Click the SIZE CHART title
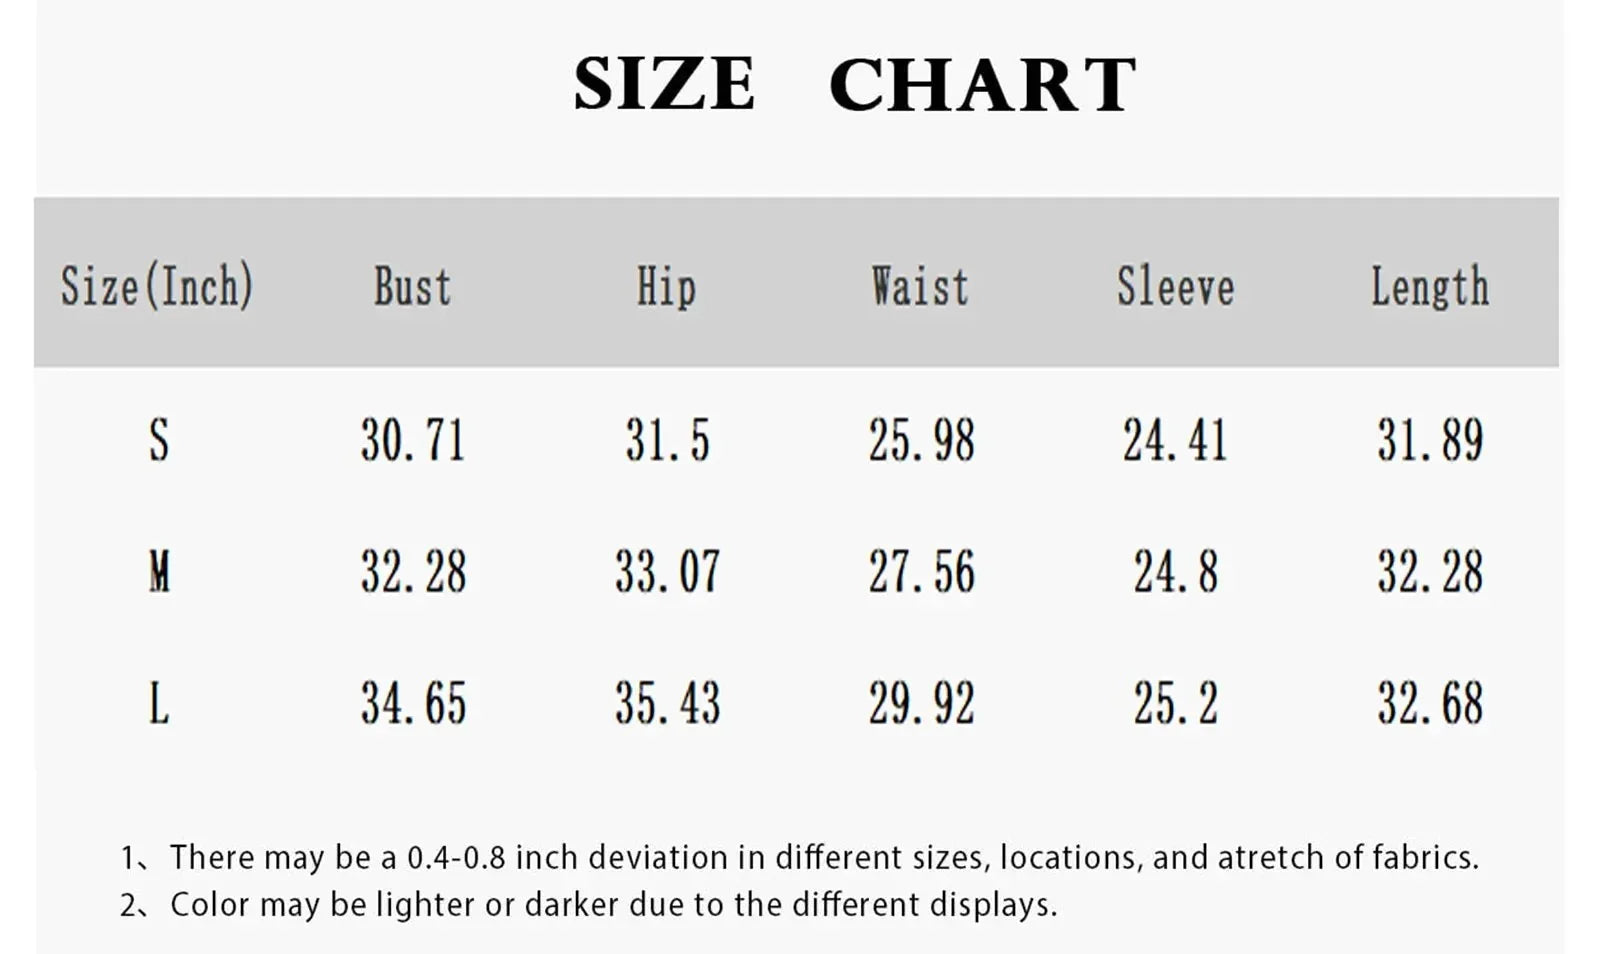Viewport: 1600px width, 954px height. click(x=854, y=84)
